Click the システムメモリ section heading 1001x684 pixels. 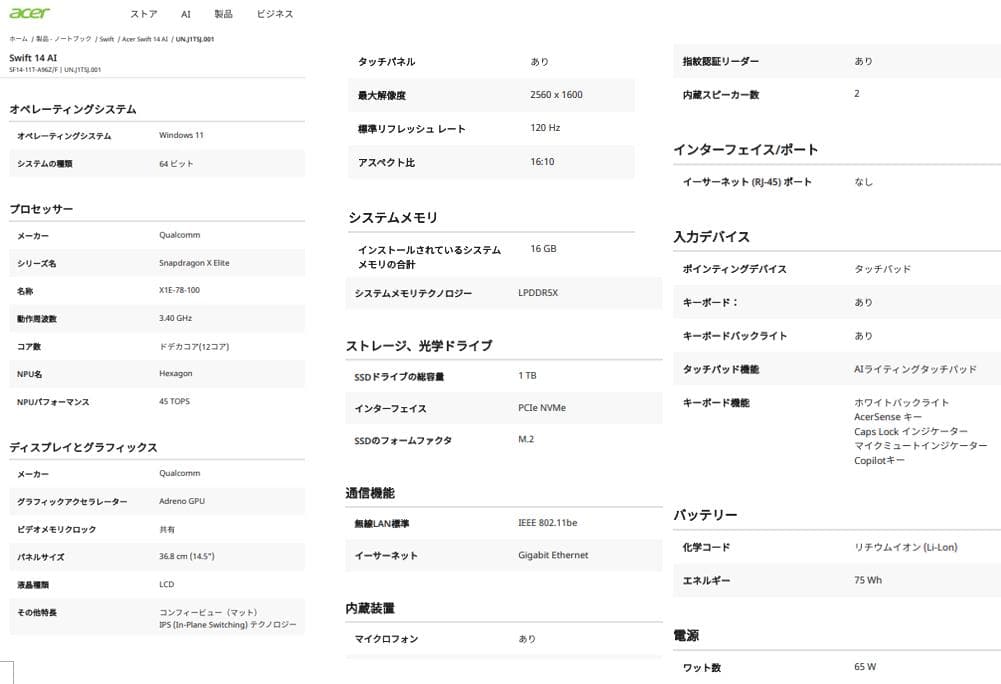click(392, 217)
